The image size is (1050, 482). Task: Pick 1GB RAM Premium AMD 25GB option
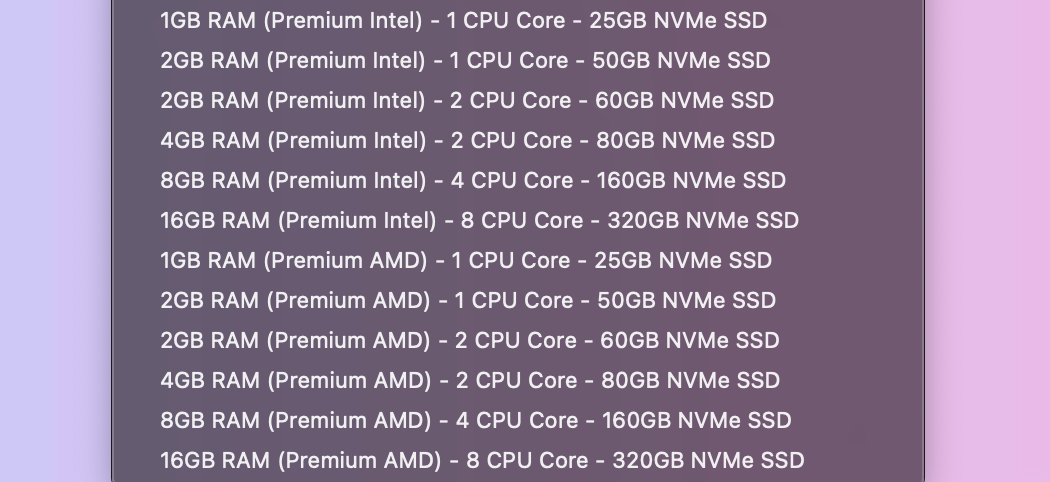[466, 260]
